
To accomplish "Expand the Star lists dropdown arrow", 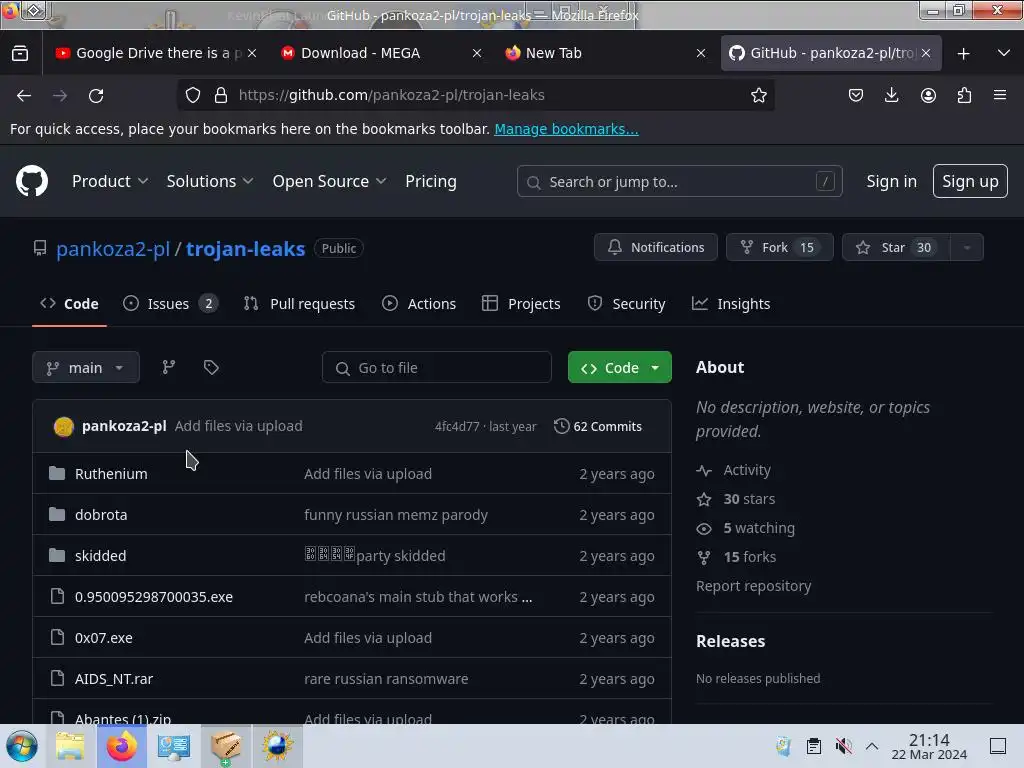I will [x=967, y=248].
